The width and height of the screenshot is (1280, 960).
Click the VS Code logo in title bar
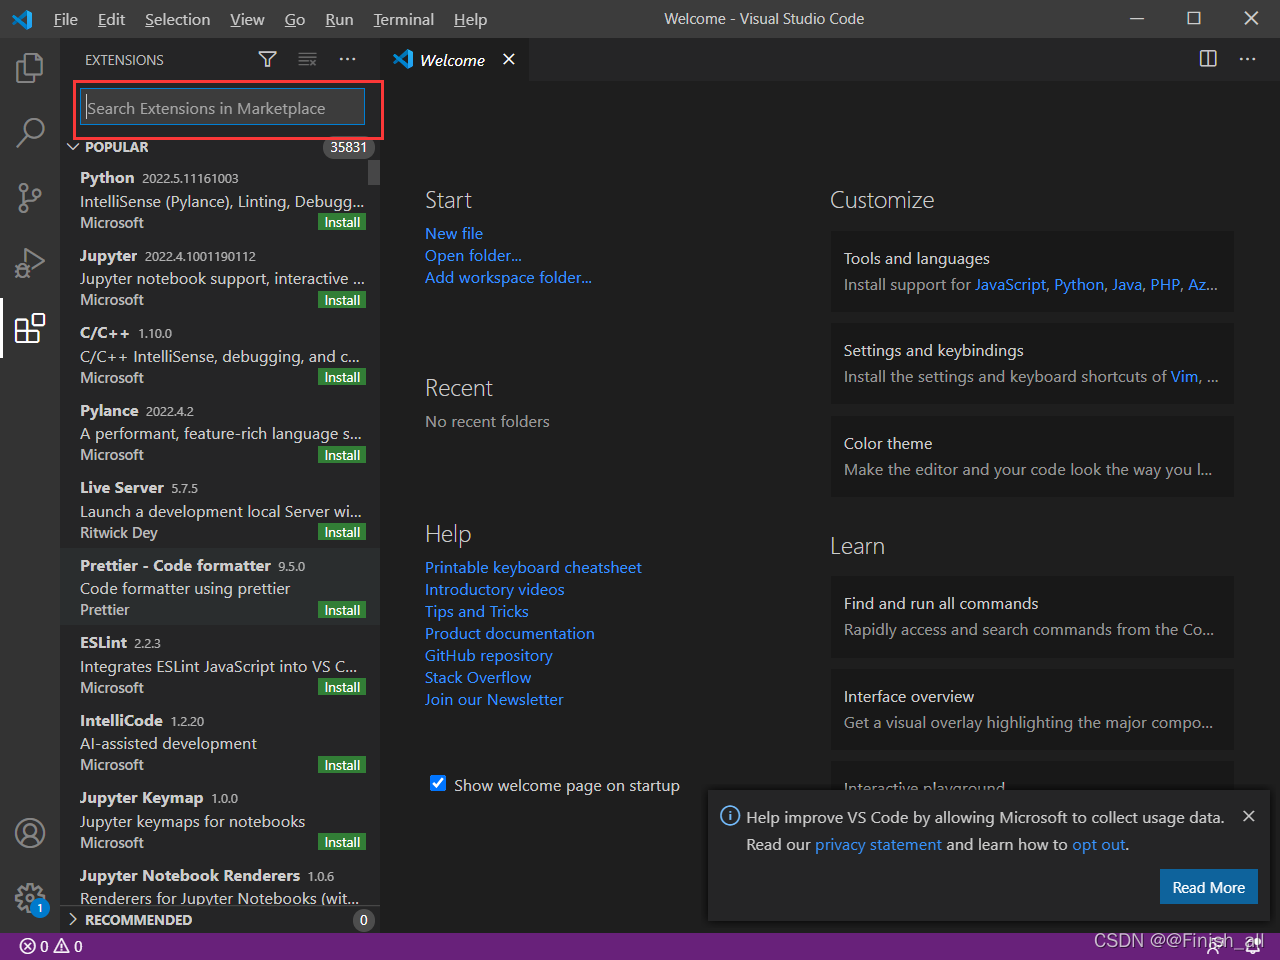[22, 19]
